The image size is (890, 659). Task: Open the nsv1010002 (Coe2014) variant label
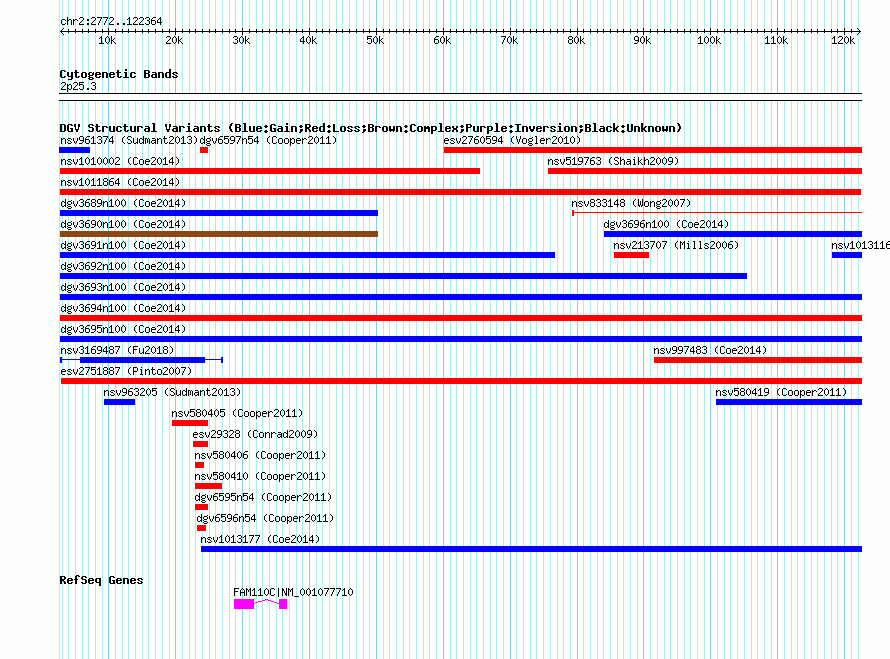pyautogui.click(x=120, y=161)
